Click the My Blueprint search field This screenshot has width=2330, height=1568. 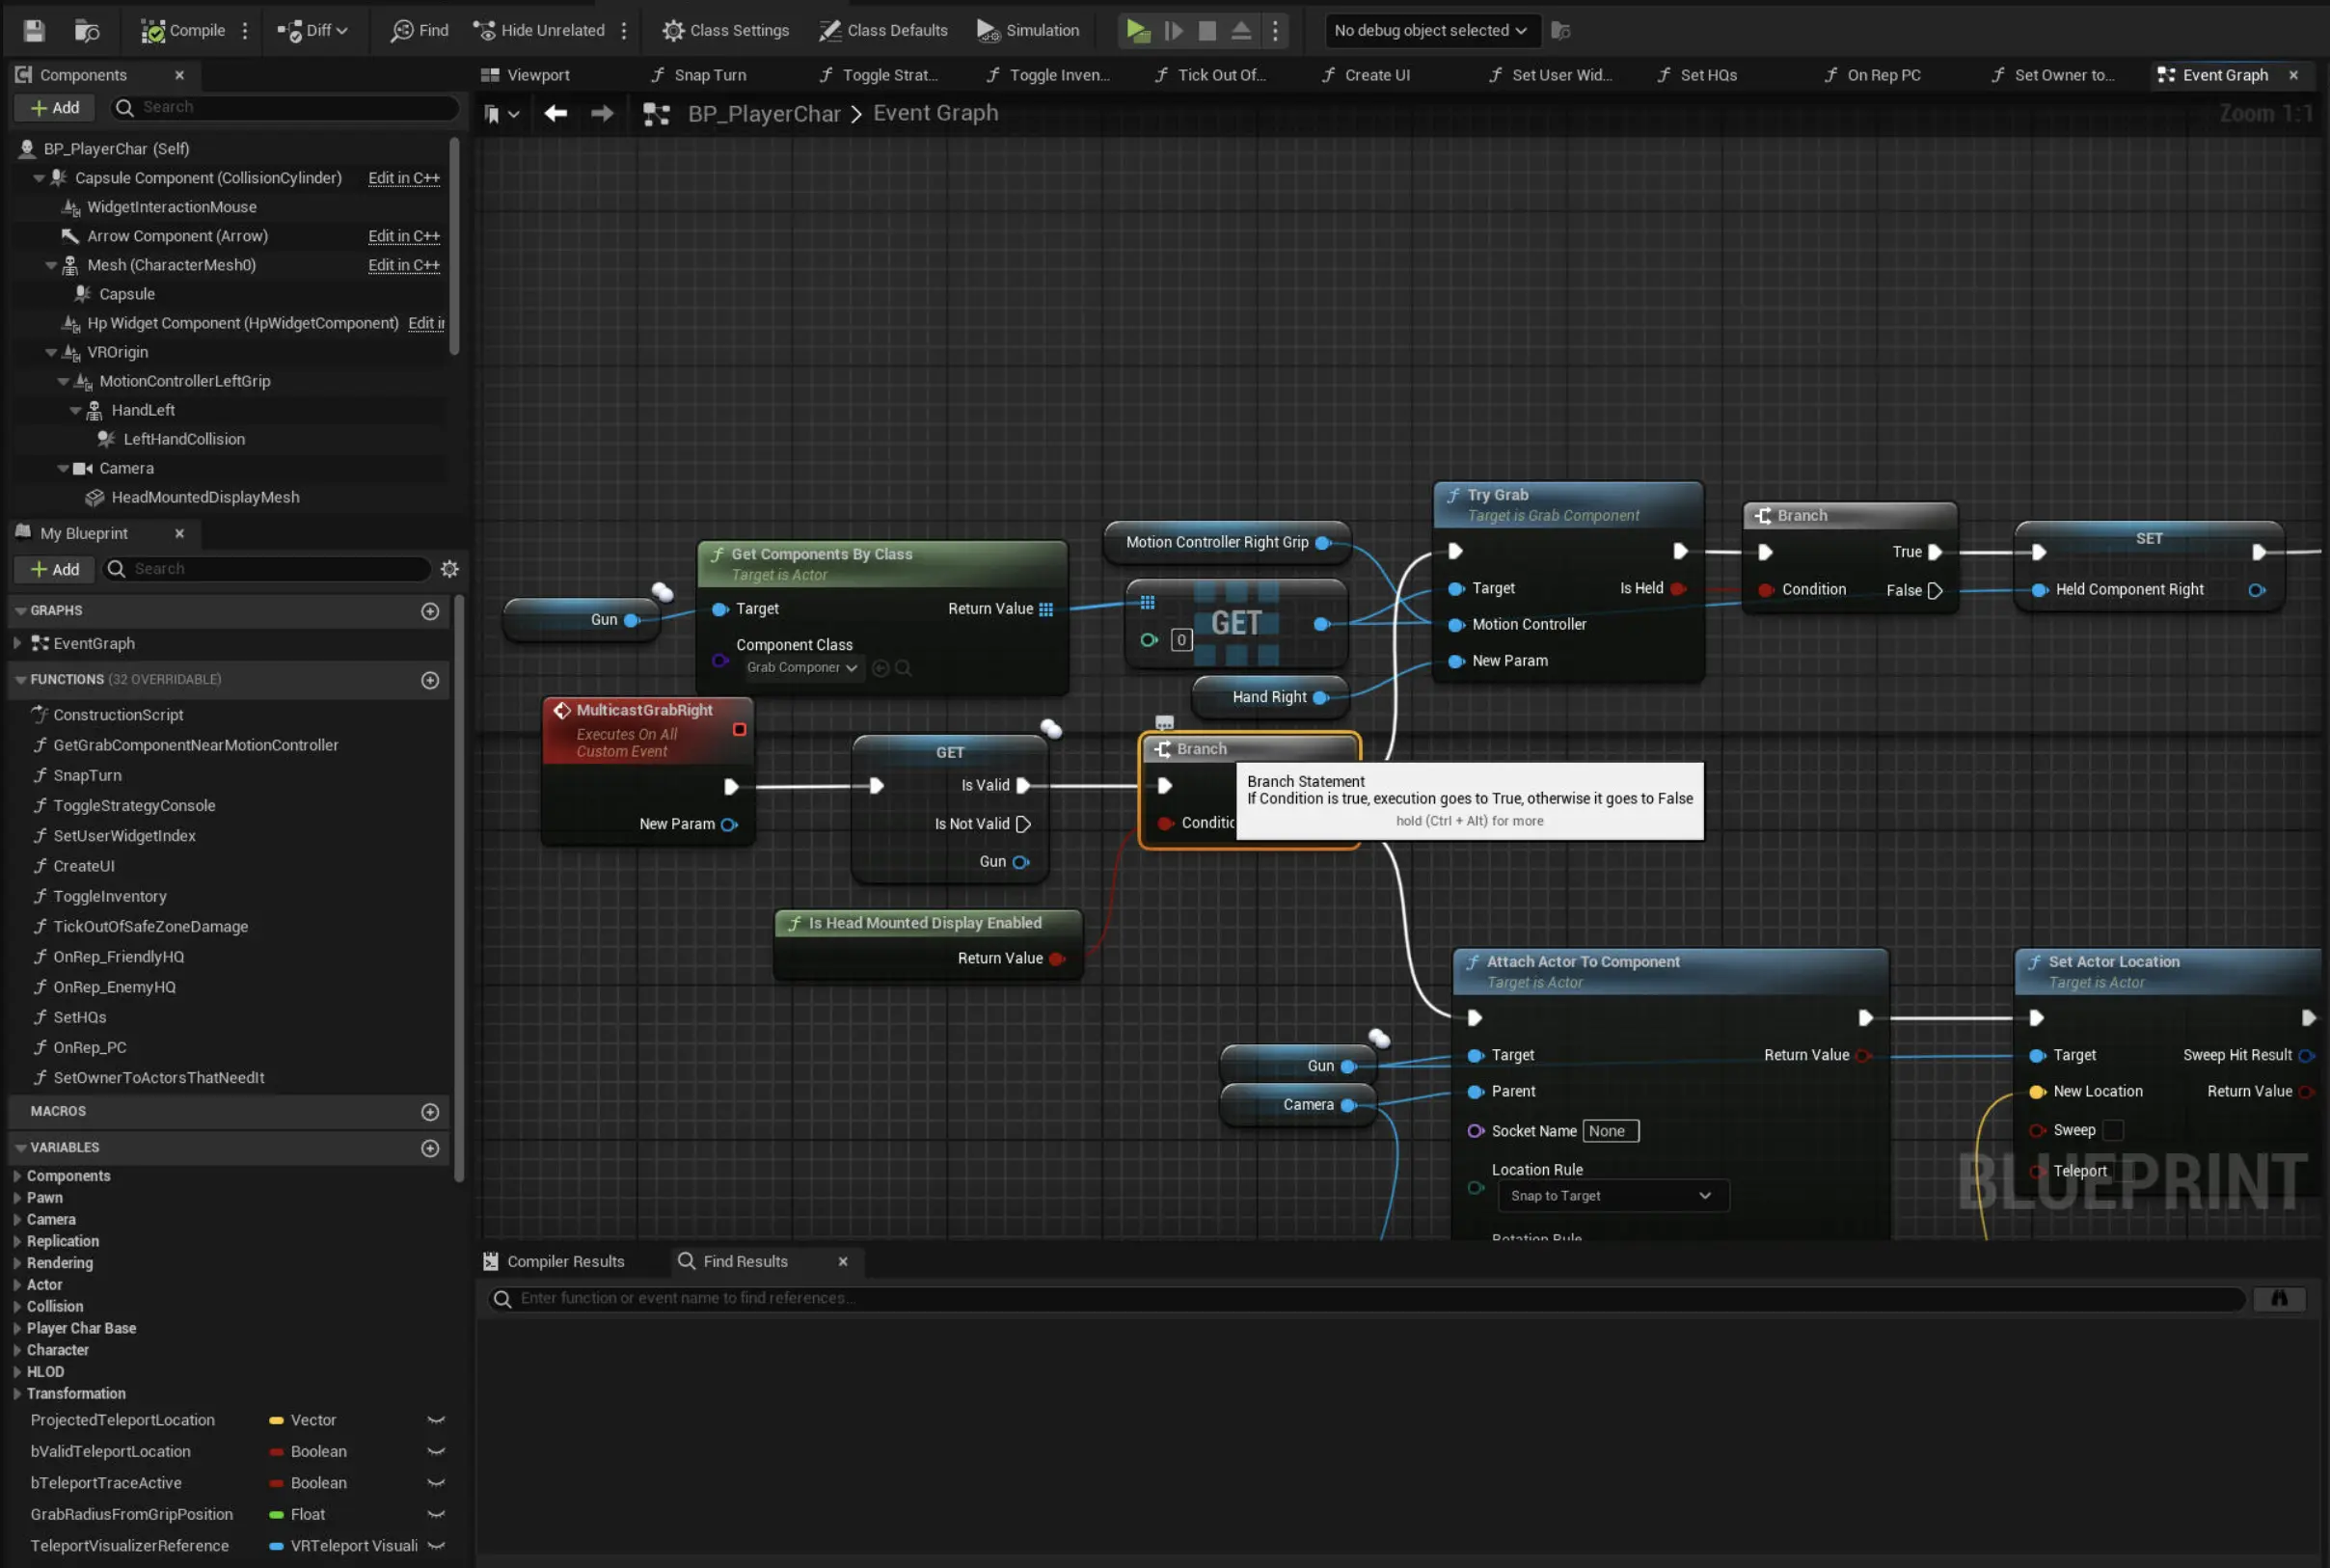[268, 569]
